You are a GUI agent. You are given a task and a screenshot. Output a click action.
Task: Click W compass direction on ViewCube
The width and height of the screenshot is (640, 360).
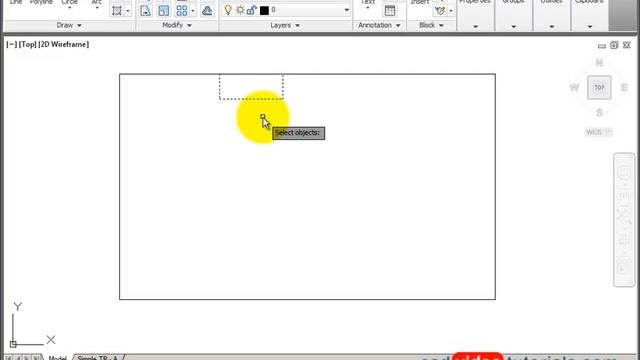pyautogui.click(x=574, y=88)
